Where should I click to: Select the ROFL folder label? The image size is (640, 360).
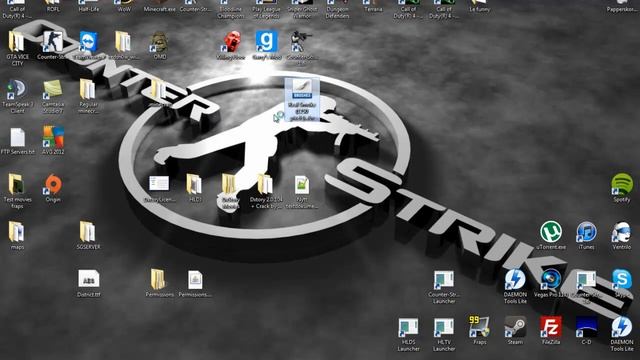tap(53, 9)
